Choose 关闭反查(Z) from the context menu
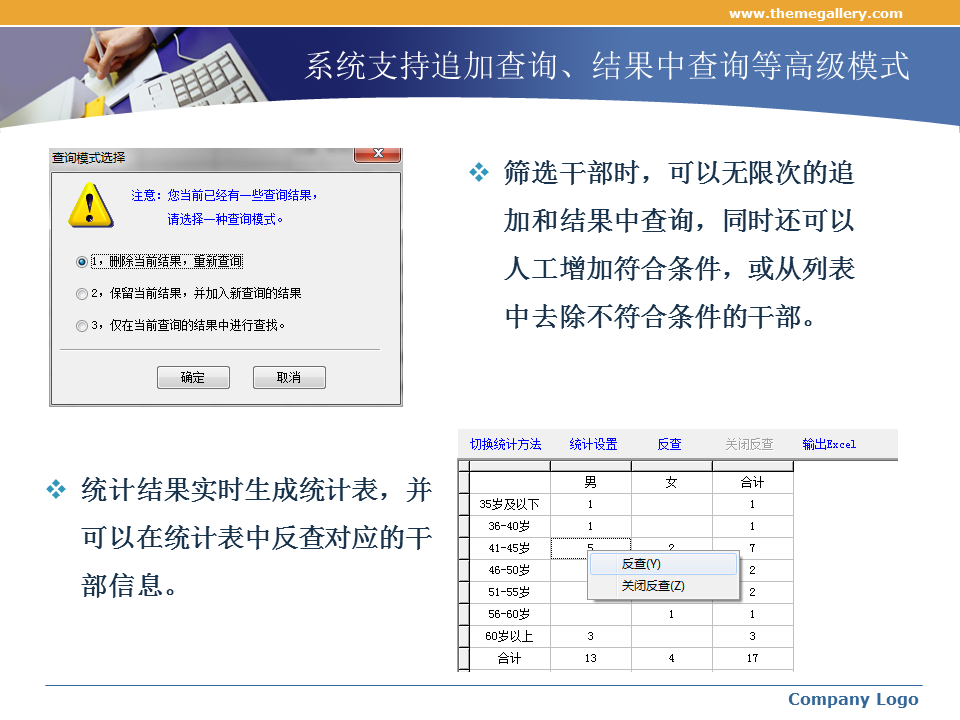 pyautogui.click(x=653, y=586)
